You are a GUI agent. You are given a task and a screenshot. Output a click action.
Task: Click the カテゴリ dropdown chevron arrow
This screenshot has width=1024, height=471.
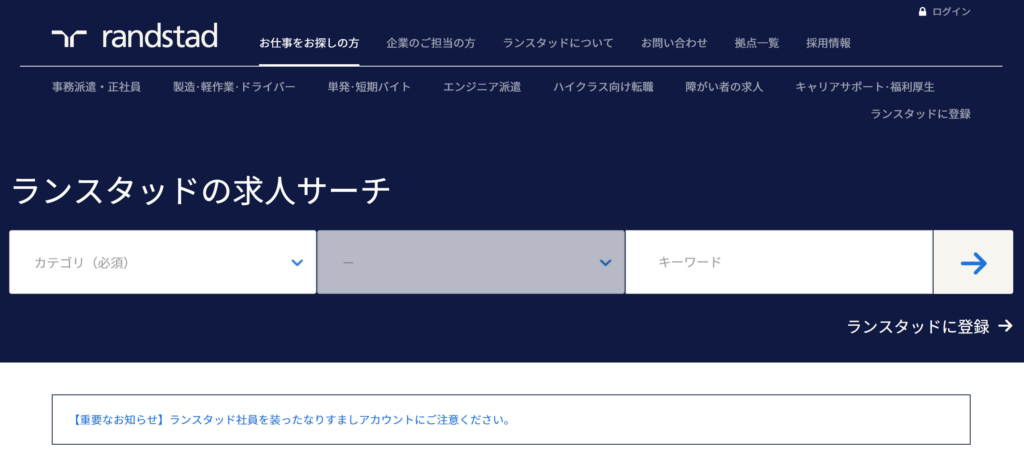click(297, 263)
